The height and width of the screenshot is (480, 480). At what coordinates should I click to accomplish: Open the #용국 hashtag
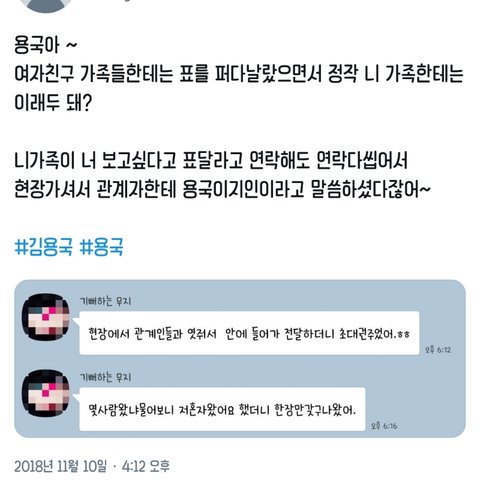point(102,247)
